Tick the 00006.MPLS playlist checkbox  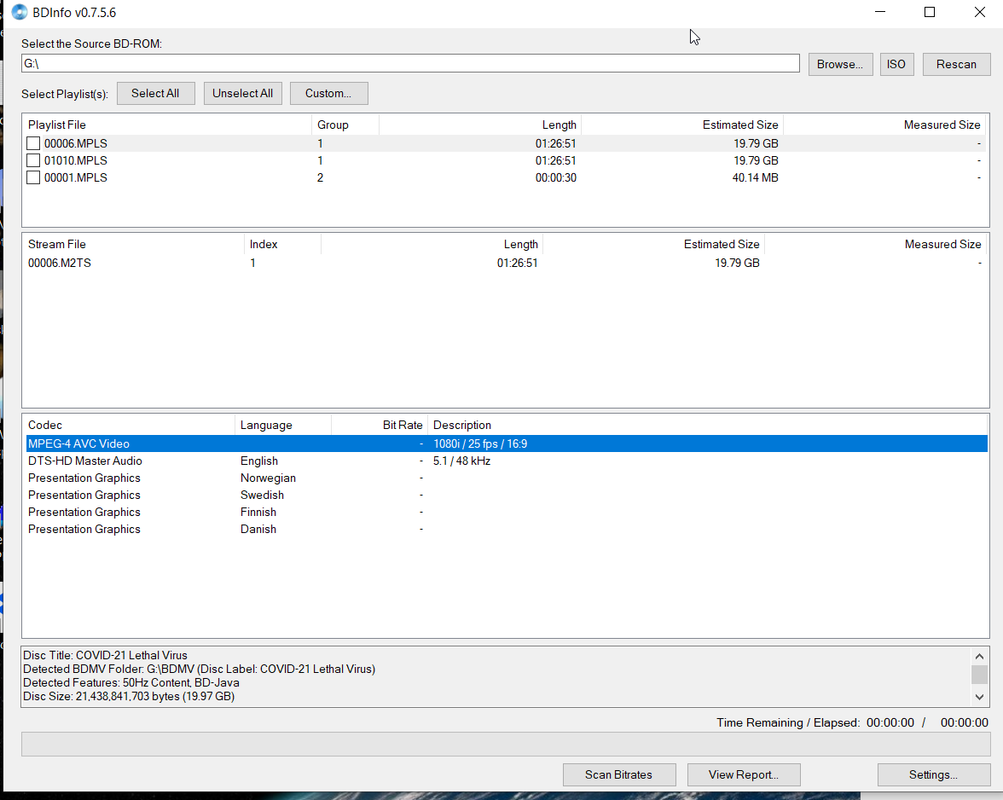pos(33,143)
